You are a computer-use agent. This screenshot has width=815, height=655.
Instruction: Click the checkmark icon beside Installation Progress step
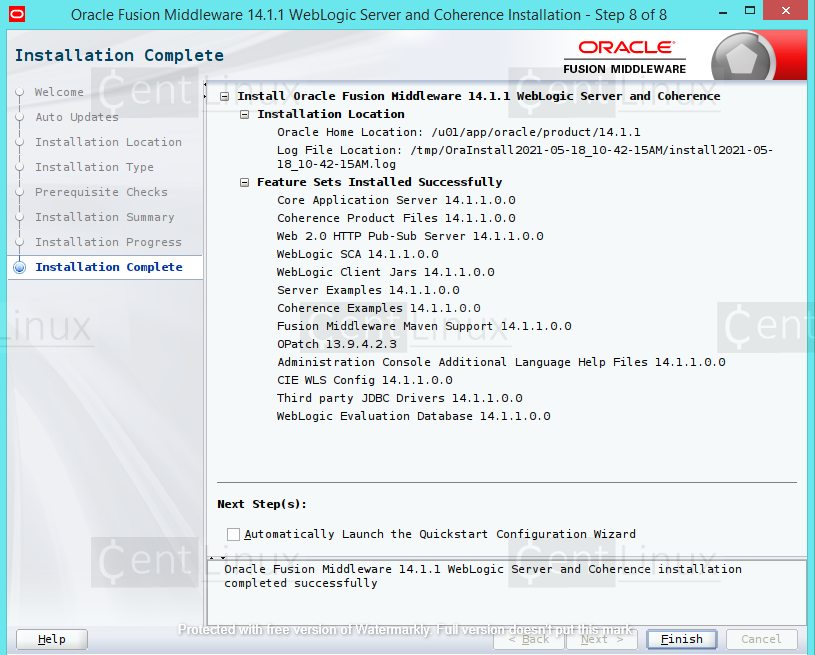[x=19, y=242]
